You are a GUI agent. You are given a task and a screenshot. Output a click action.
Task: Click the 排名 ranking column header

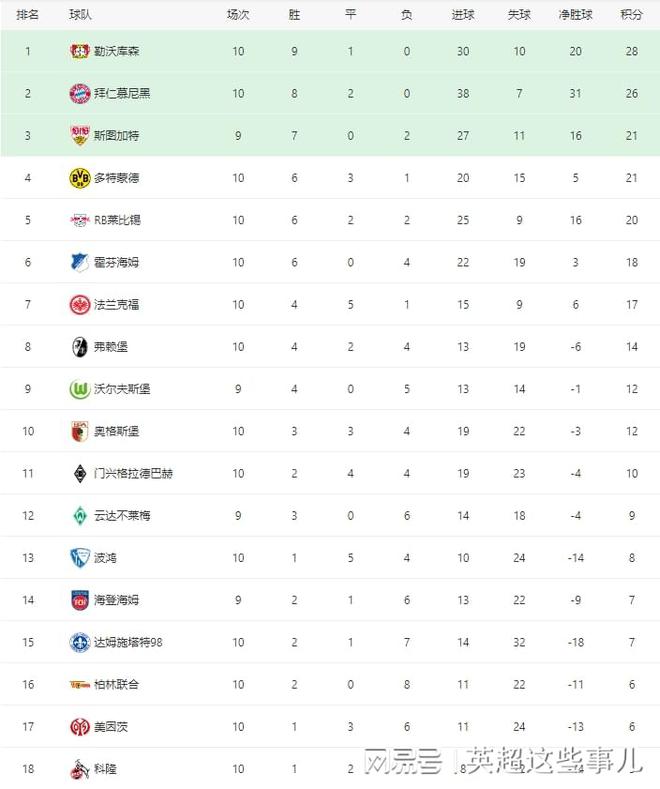point(28,15)
